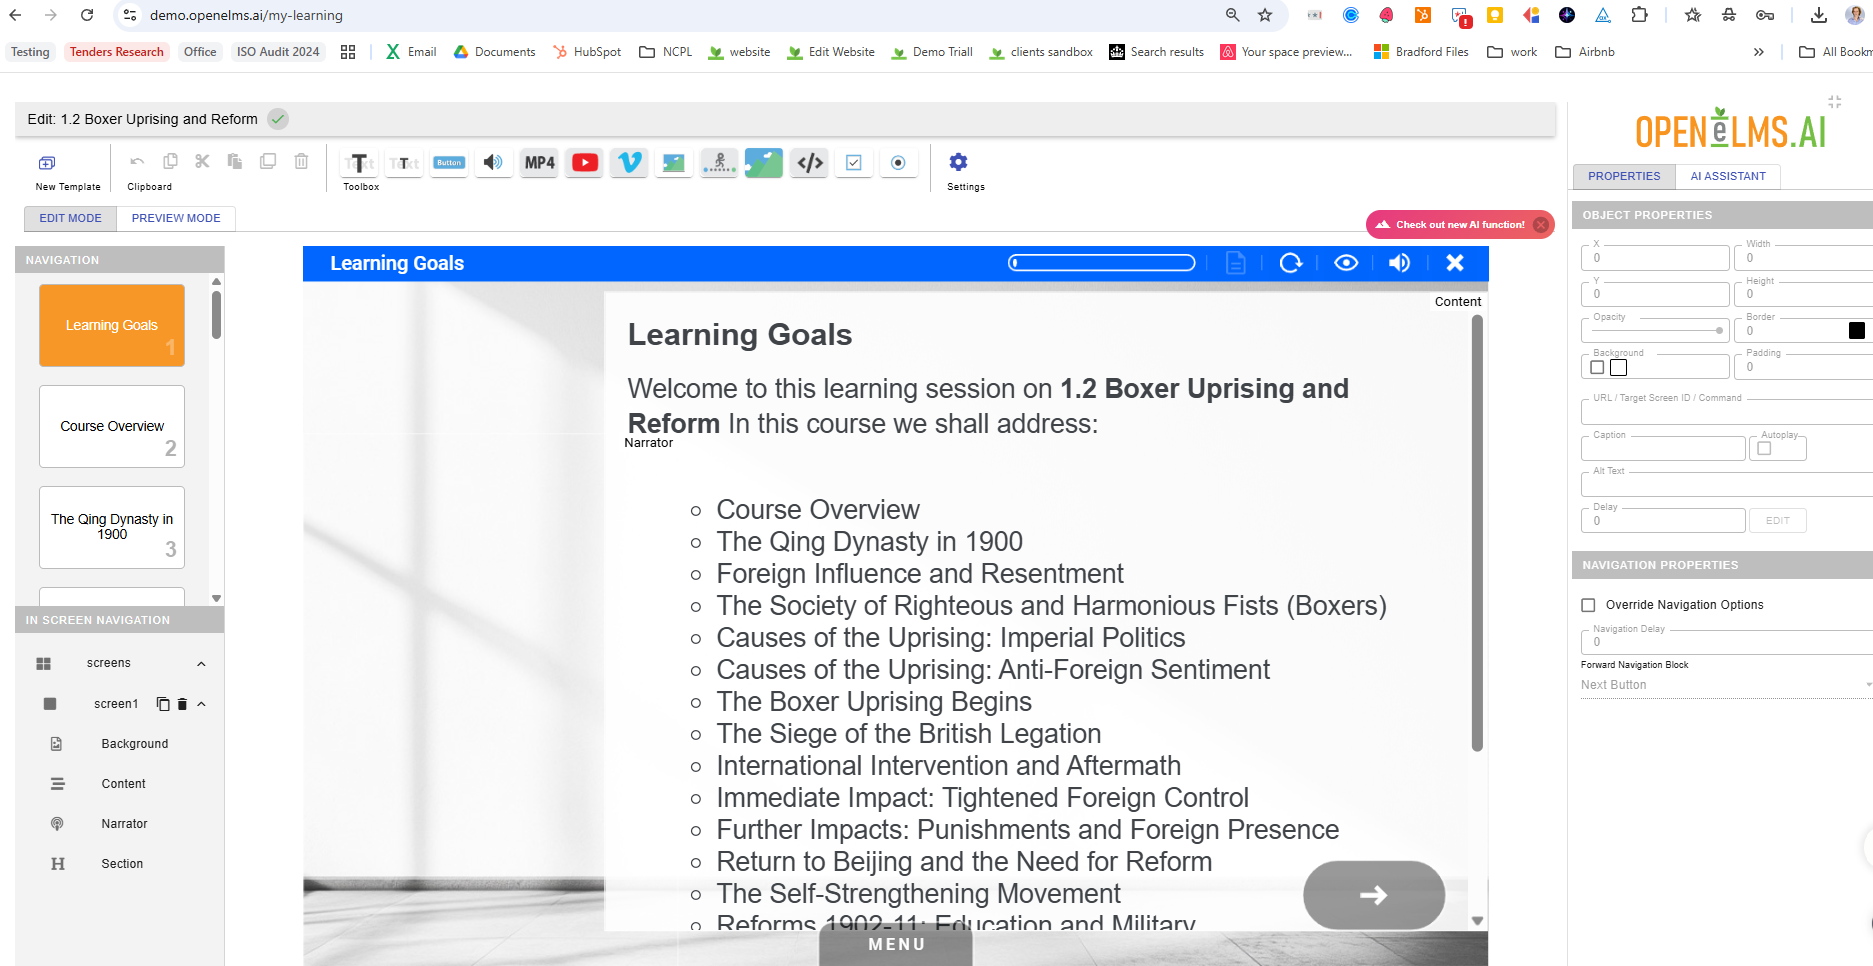Click the reload icon in the Learning Goals header
1873x966 pixels.
point(1291,262)
